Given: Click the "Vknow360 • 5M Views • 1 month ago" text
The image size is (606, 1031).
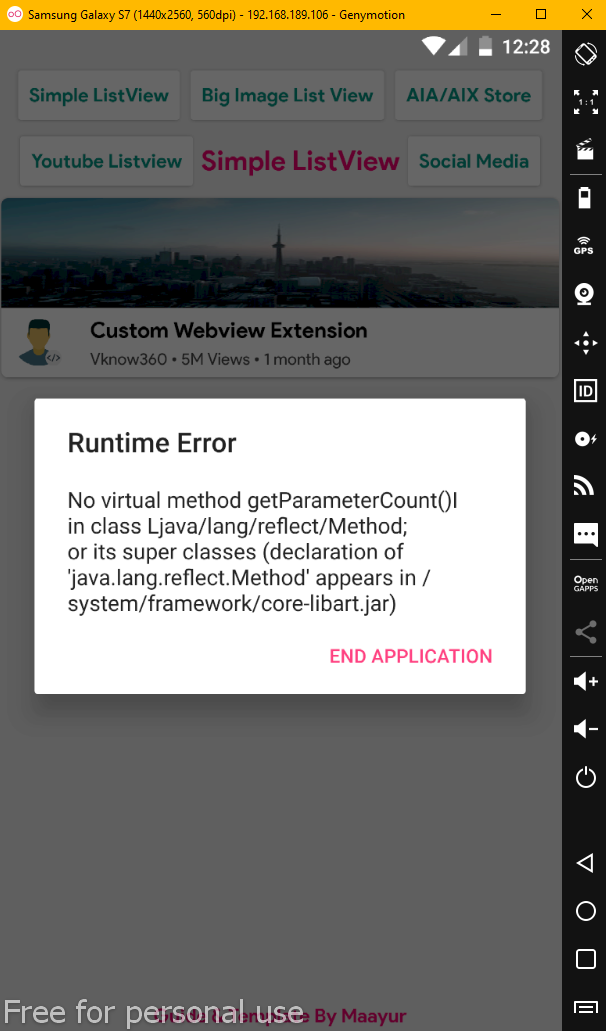Looking at the screenshot, I should point(220,360).
